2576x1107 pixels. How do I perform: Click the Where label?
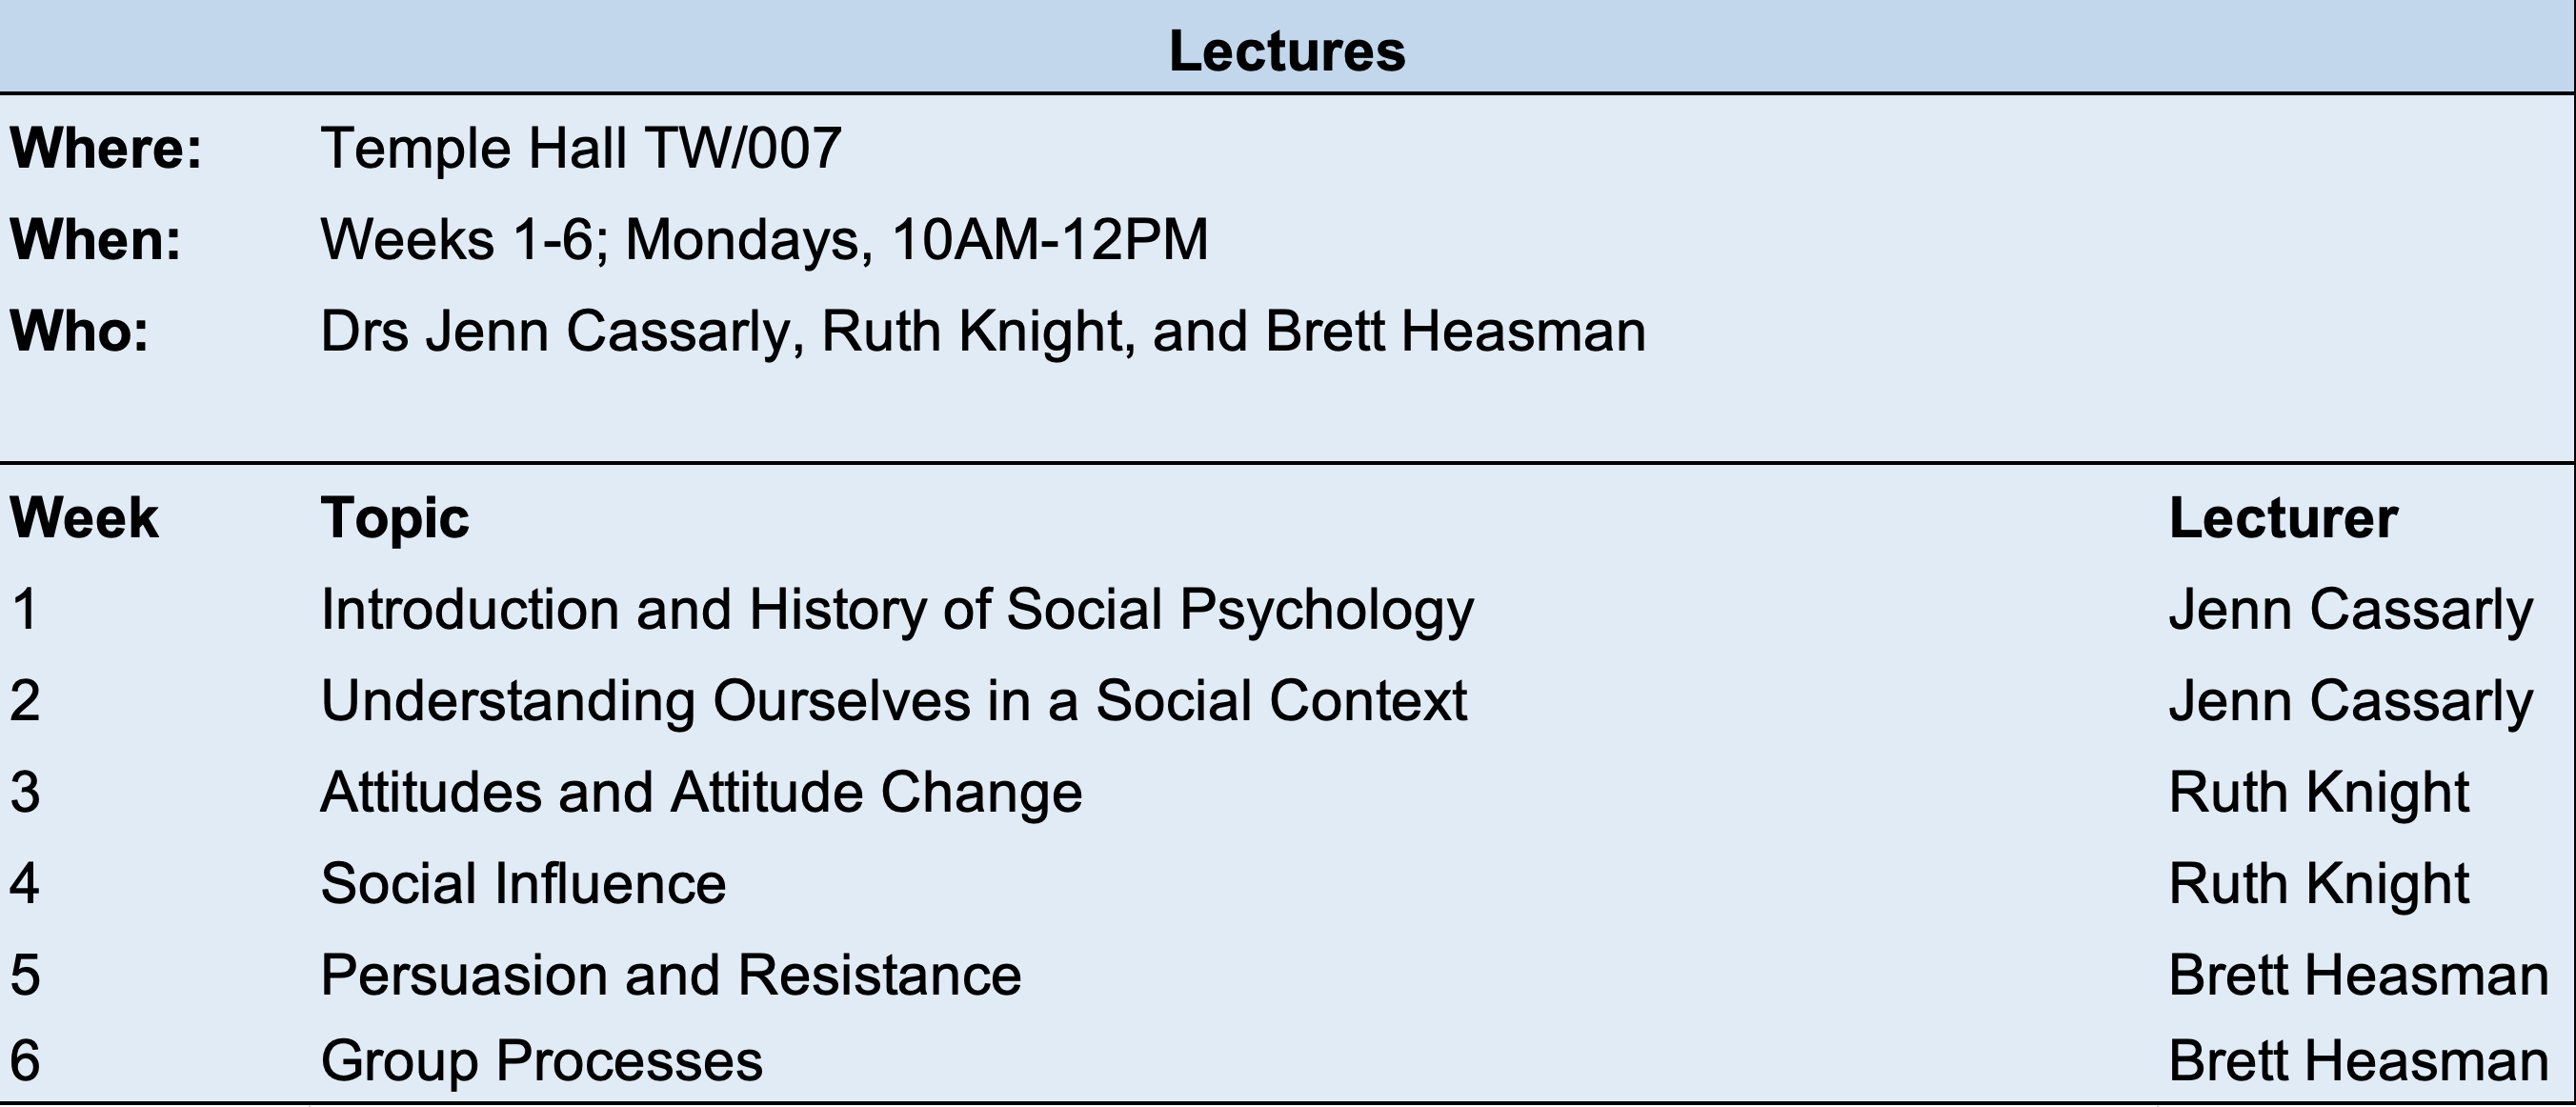click(x=106, y=148)
